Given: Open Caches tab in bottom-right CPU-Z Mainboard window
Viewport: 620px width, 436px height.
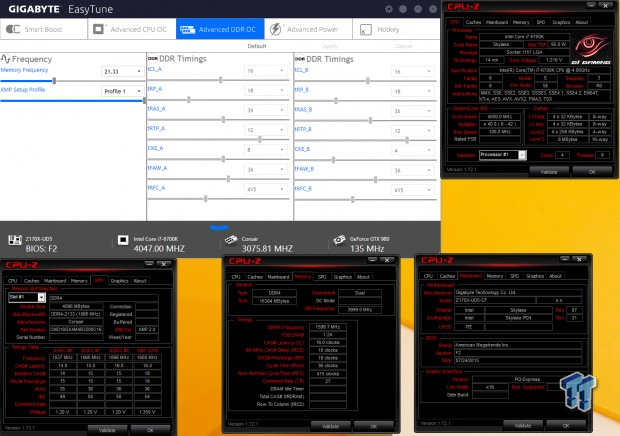Looking at the screenshot, I should [x=447, y=276].
